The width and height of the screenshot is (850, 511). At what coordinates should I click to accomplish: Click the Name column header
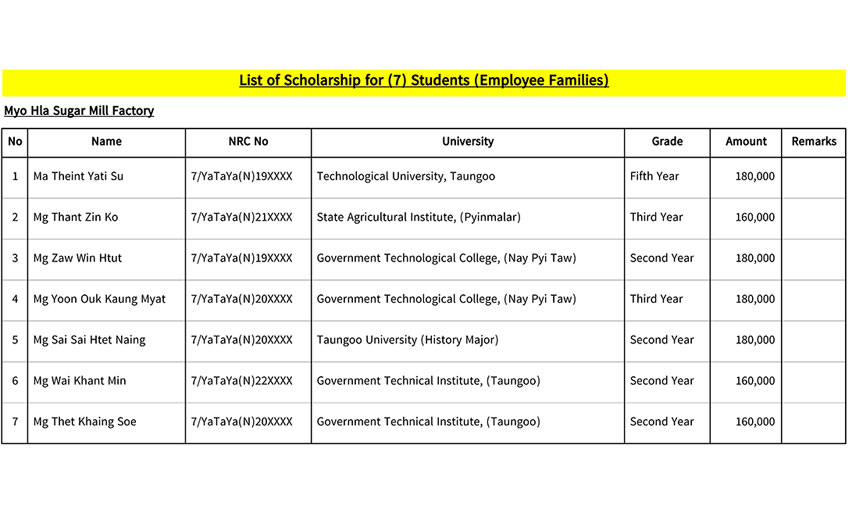point(106,142)
